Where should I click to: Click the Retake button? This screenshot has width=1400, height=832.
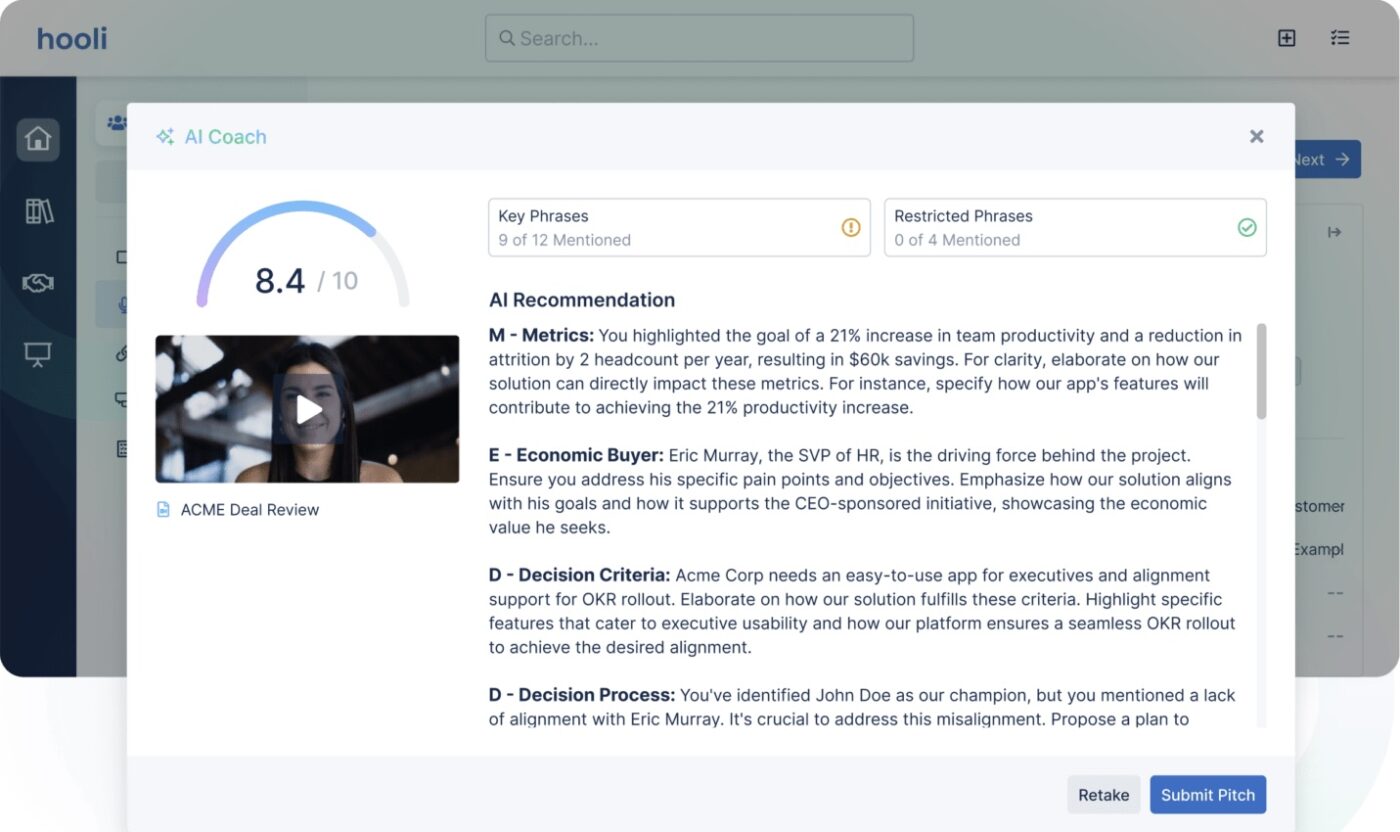1103,795
